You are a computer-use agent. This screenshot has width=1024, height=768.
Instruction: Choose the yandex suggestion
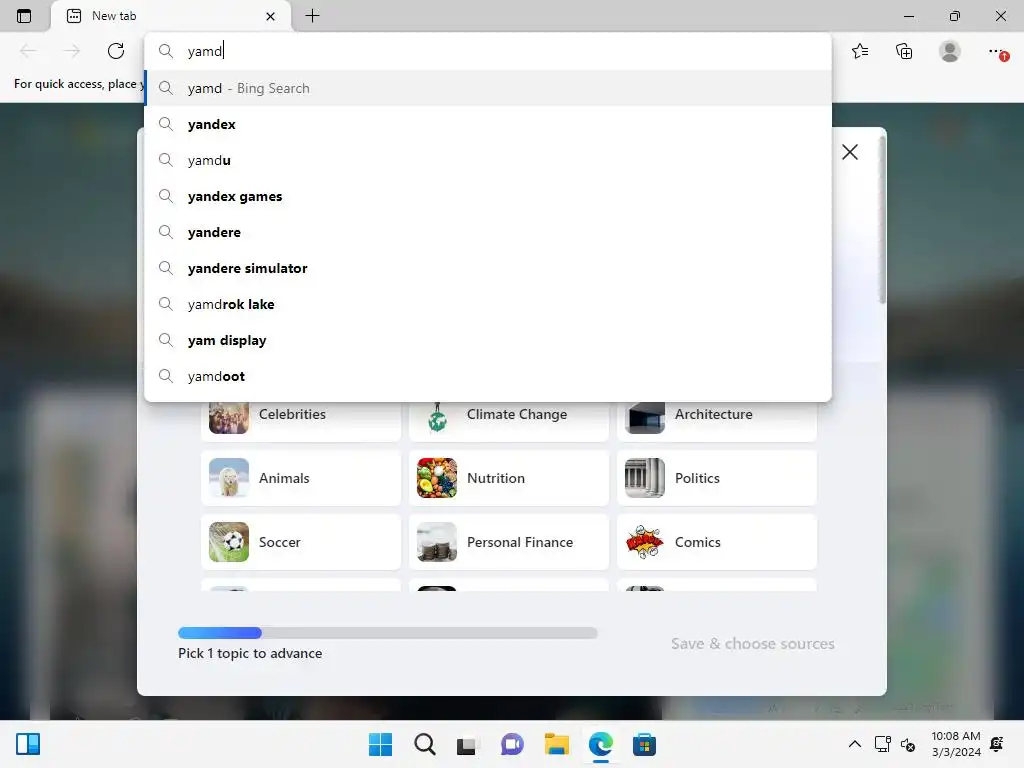[488, 124]
